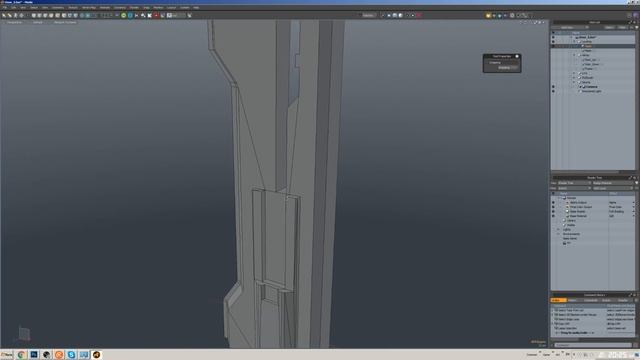This screenshot has height=360, width=640.
Task: Click the Filter button in the Item List header
Action: pos(622,27)
